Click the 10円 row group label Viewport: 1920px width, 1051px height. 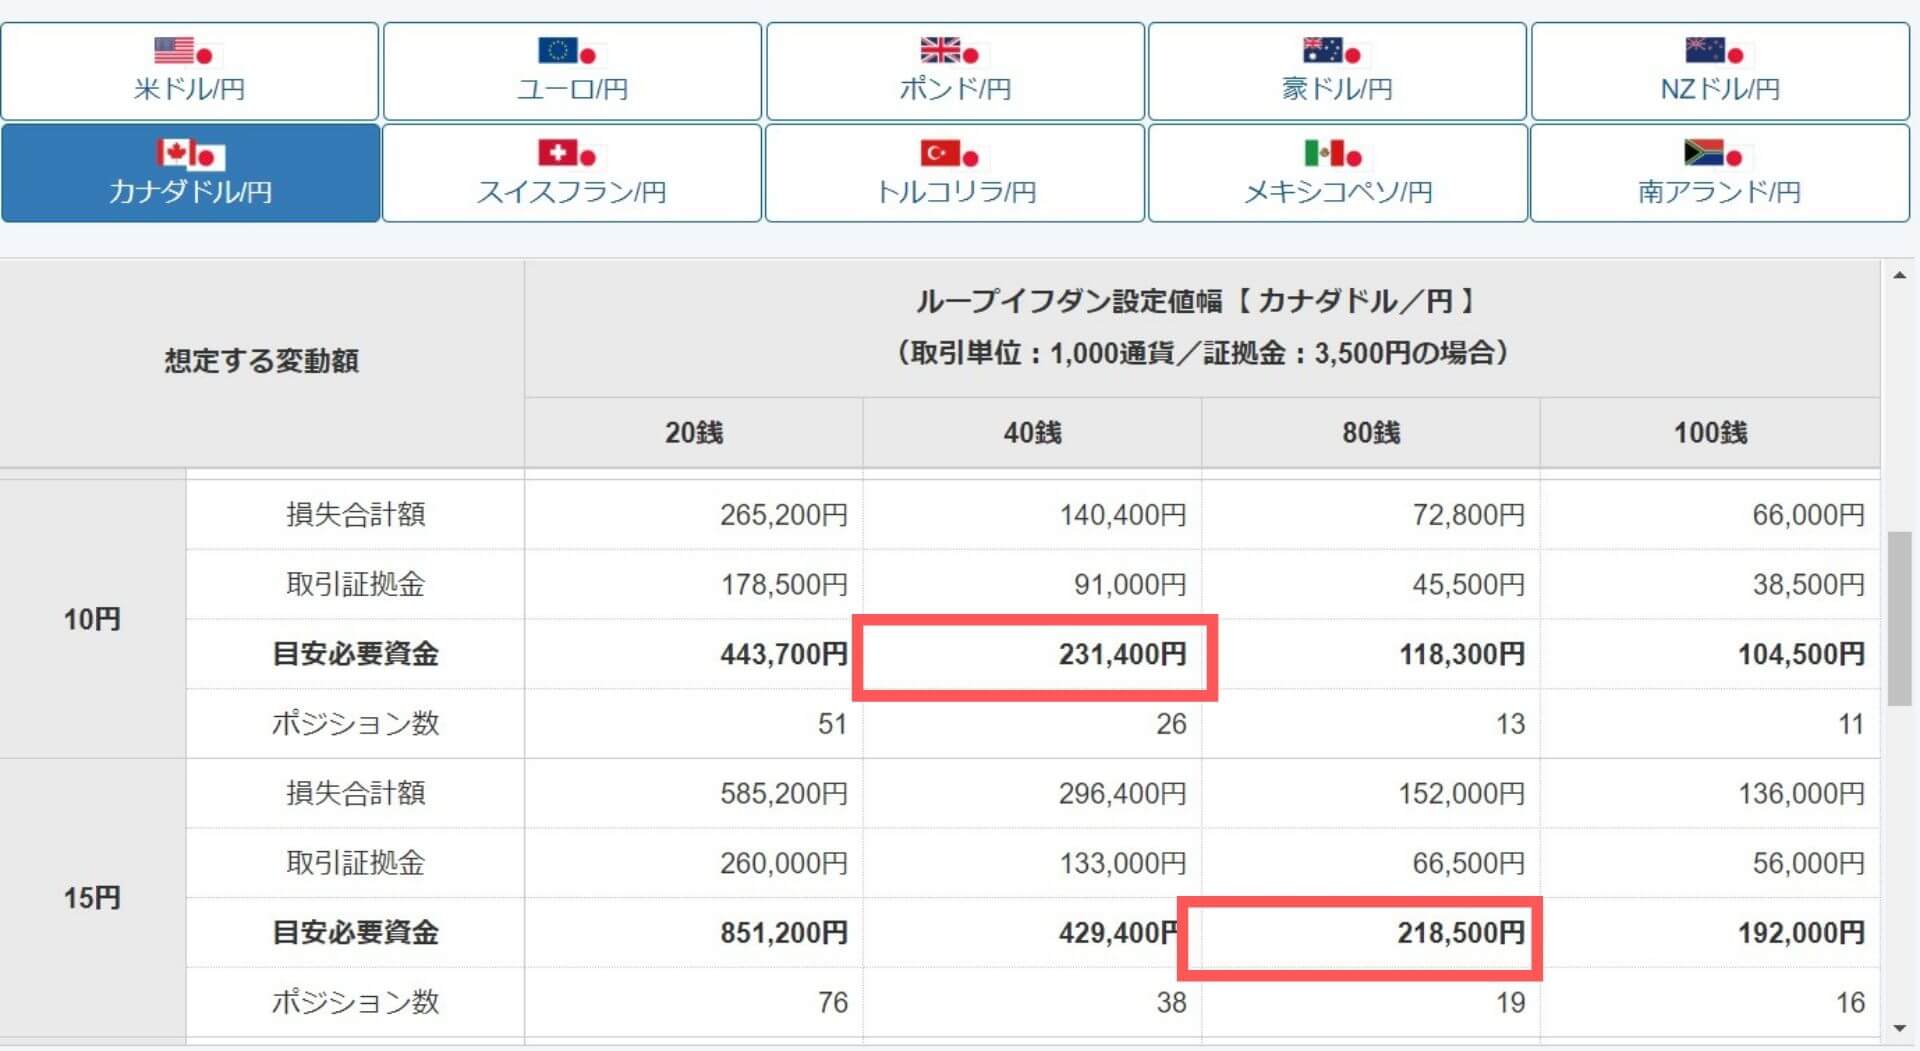click(92, 619)
